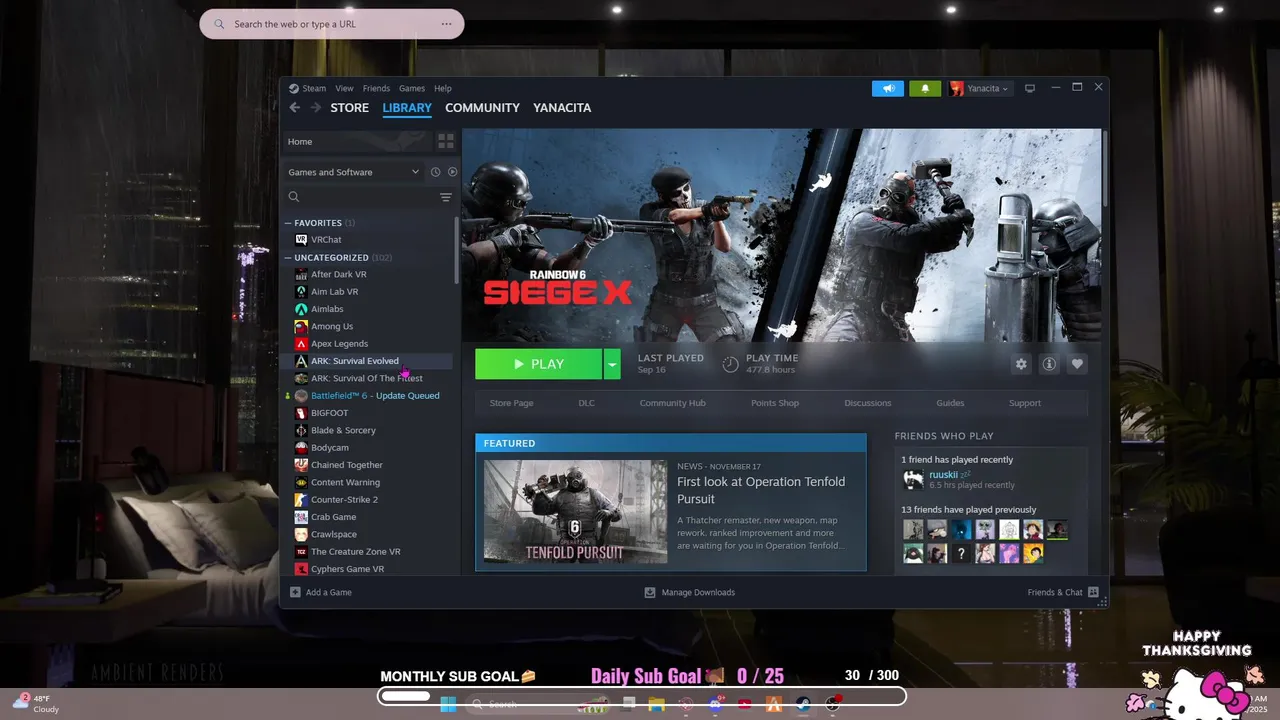Image resolution: width=1280 pixels, height=720 pixels.
Task: Select Bodycam game icon
Action: coord(301,448)
